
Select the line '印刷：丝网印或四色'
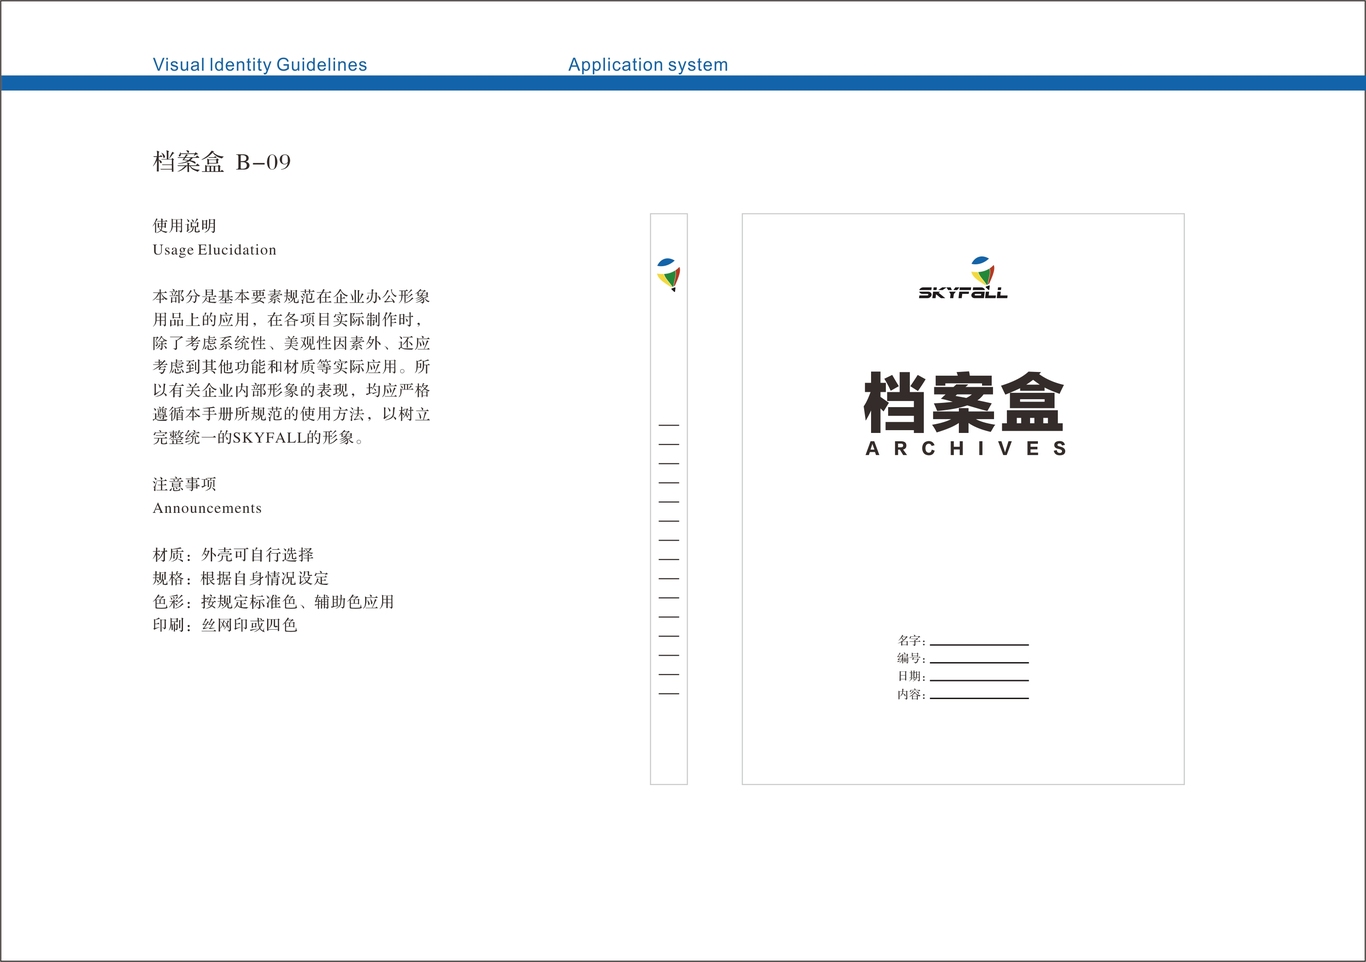coord(225,625)
